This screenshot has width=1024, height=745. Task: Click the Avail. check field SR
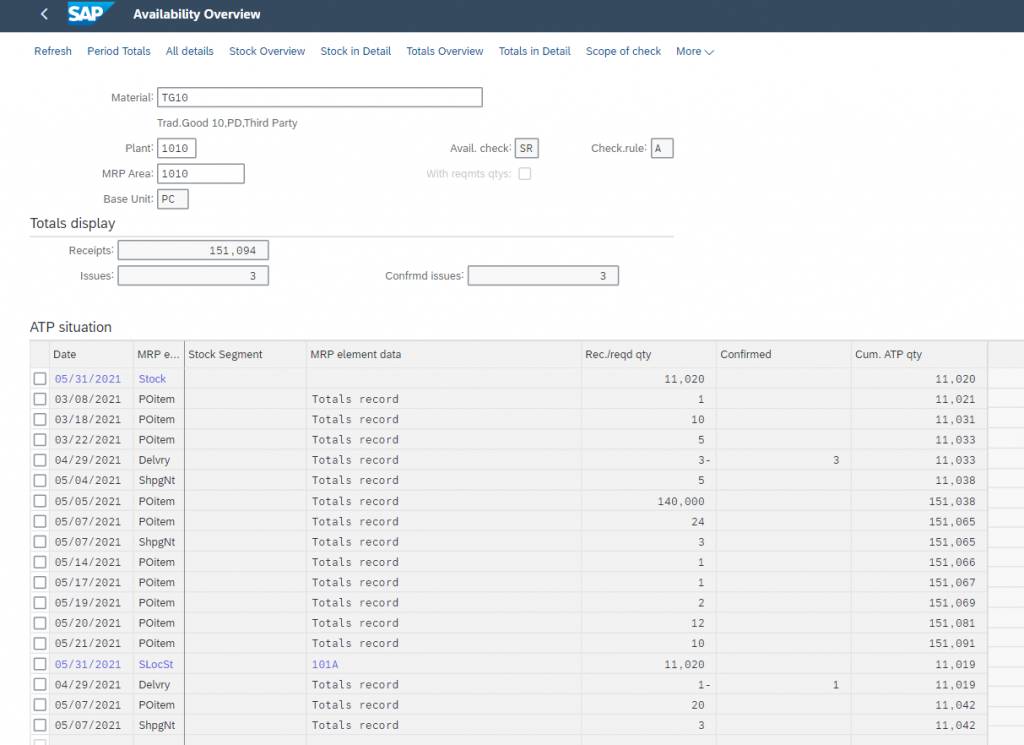[x=526, y=148]
